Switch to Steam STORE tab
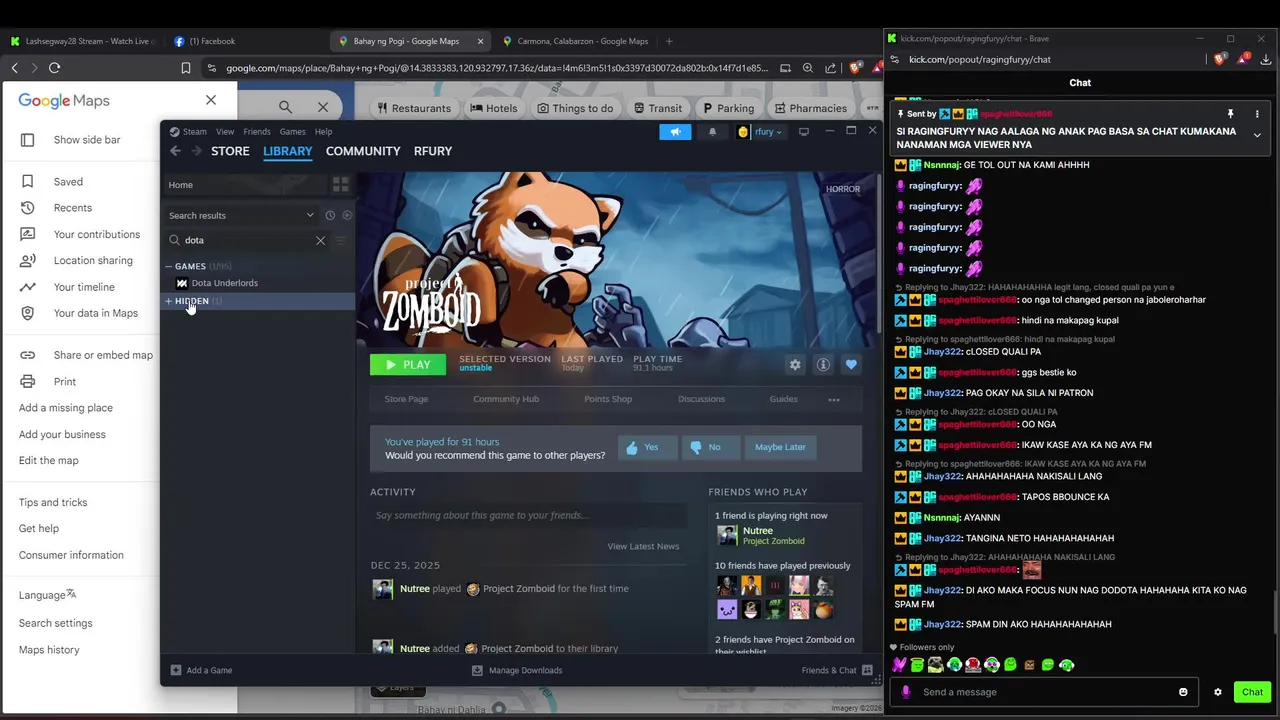This screenshot has height=720, width=1280. point(230,151)
